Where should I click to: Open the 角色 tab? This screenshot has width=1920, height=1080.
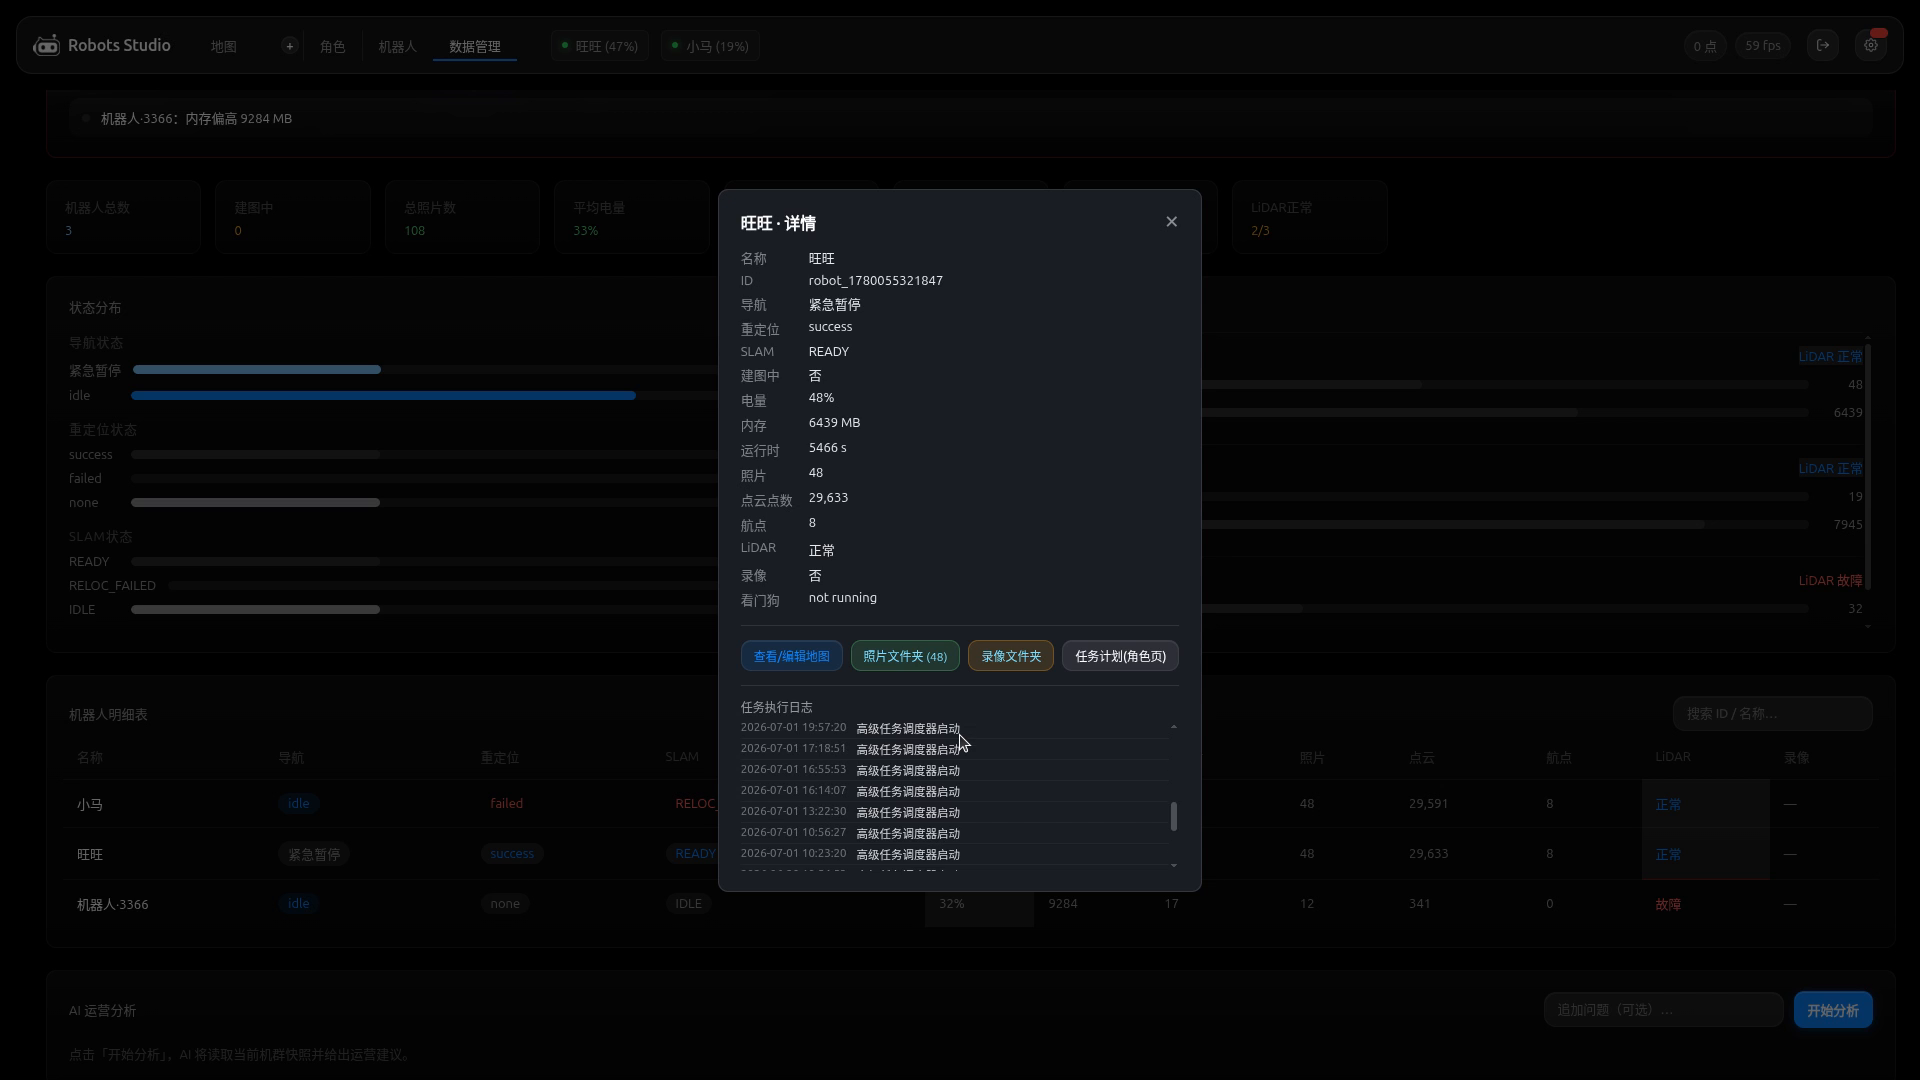point(332,47)
